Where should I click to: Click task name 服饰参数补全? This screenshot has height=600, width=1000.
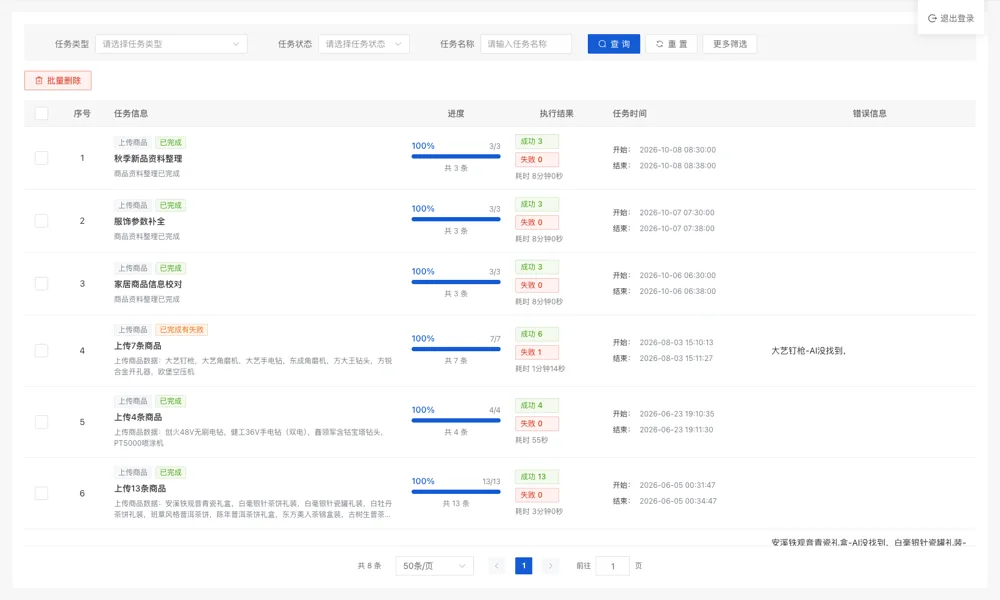coord(140,221)
